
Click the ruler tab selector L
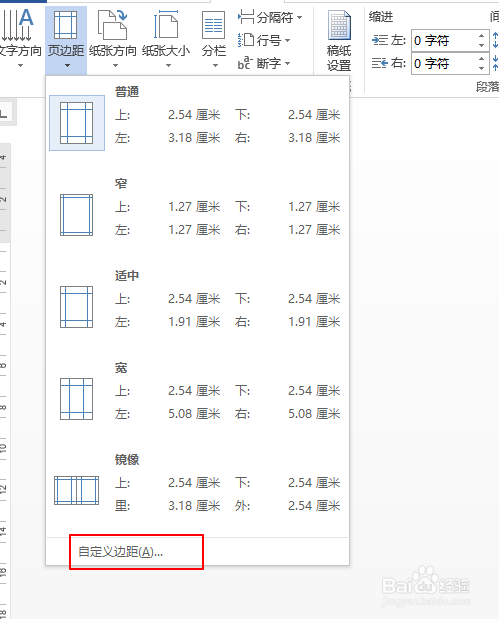4,114
